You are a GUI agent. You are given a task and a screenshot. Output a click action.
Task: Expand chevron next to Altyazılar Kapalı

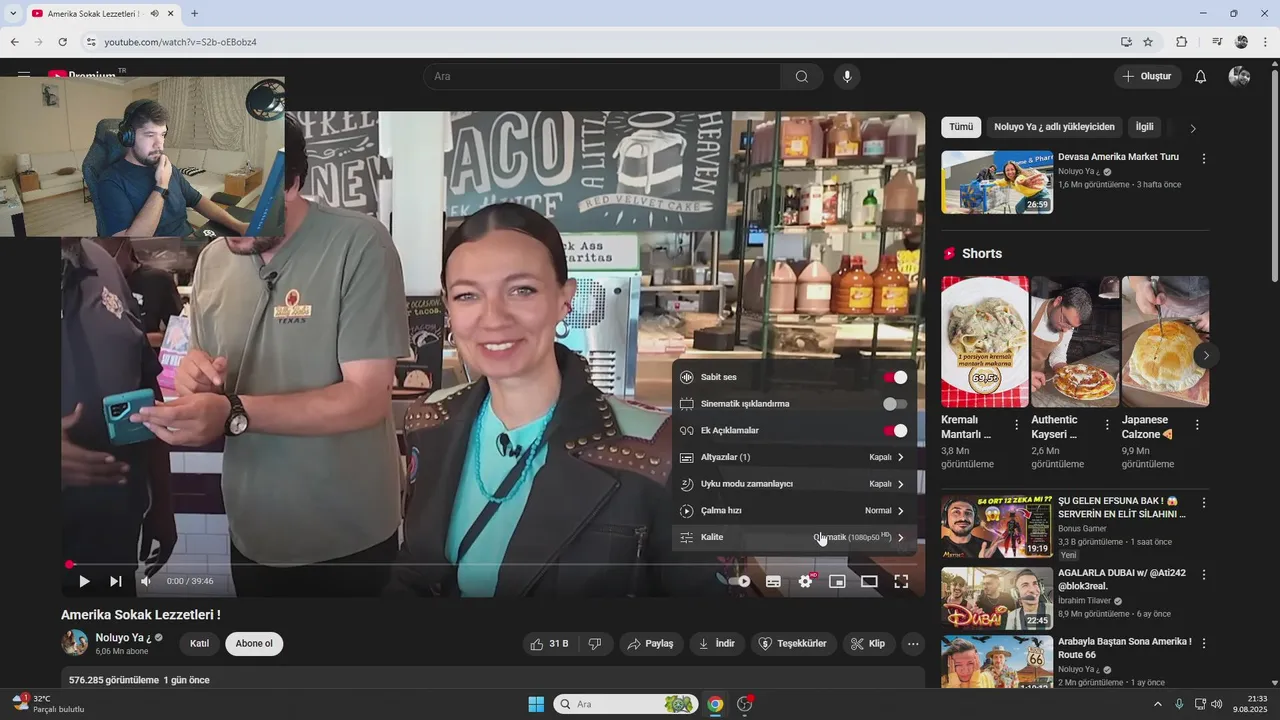tap(901, 457)
